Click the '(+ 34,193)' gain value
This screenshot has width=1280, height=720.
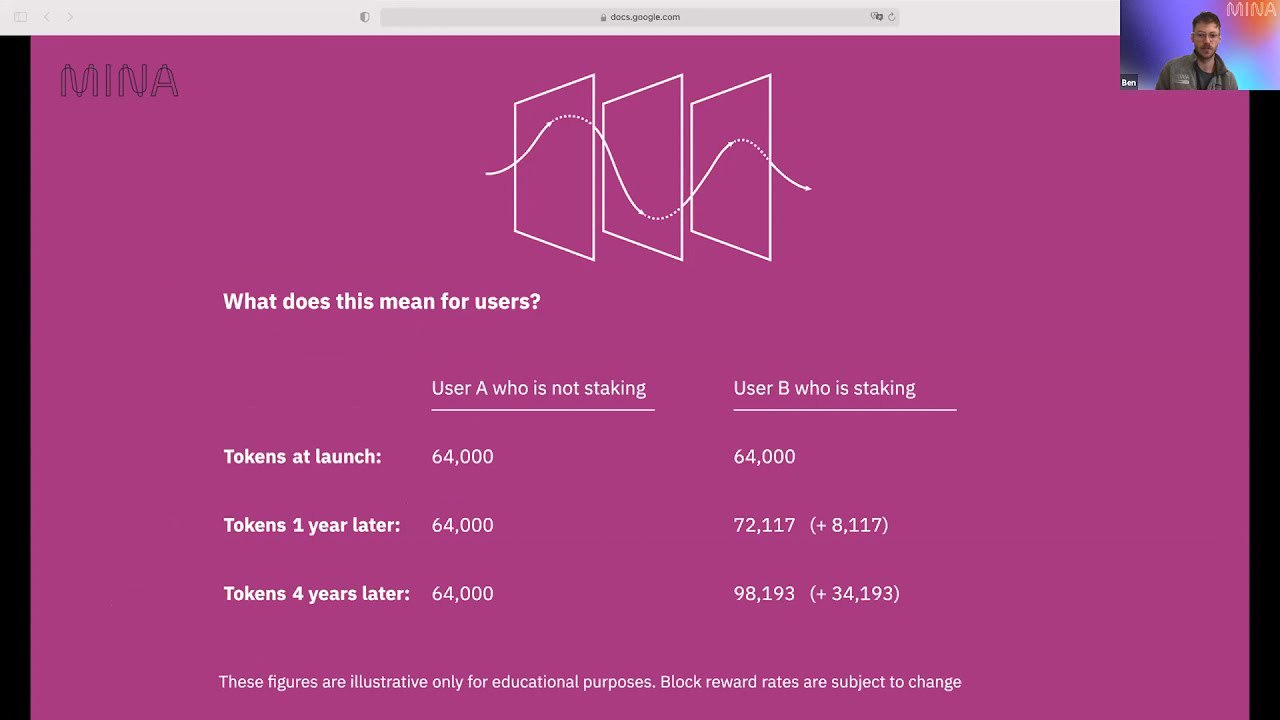855,594
